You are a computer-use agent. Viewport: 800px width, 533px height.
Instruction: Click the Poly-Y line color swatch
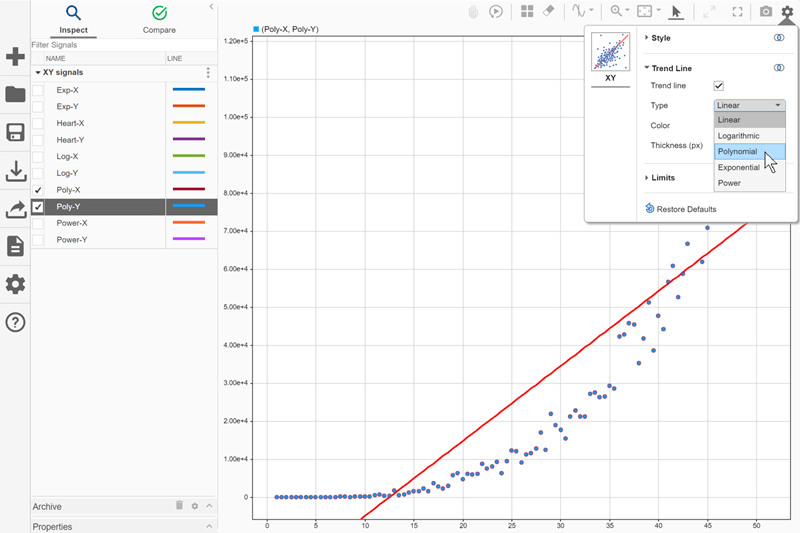point(189,206)
